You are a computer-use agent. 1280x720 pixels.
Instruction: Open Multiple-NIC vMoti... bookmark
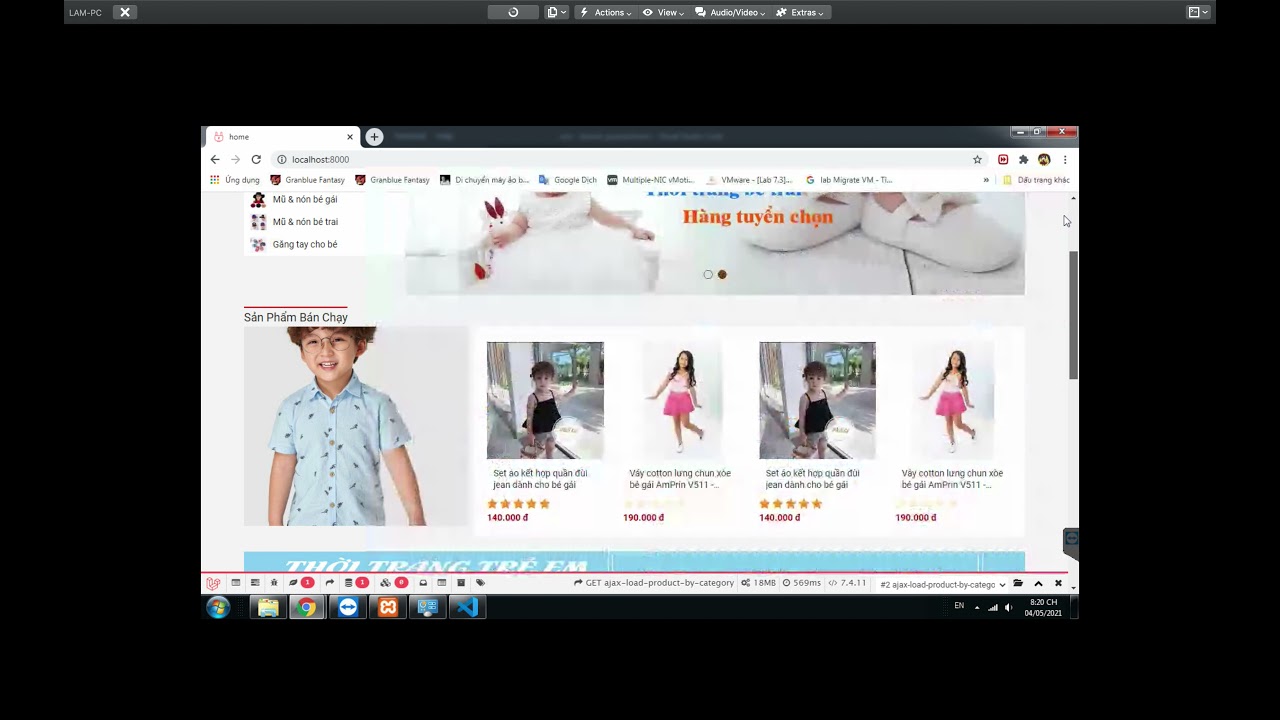650,180
